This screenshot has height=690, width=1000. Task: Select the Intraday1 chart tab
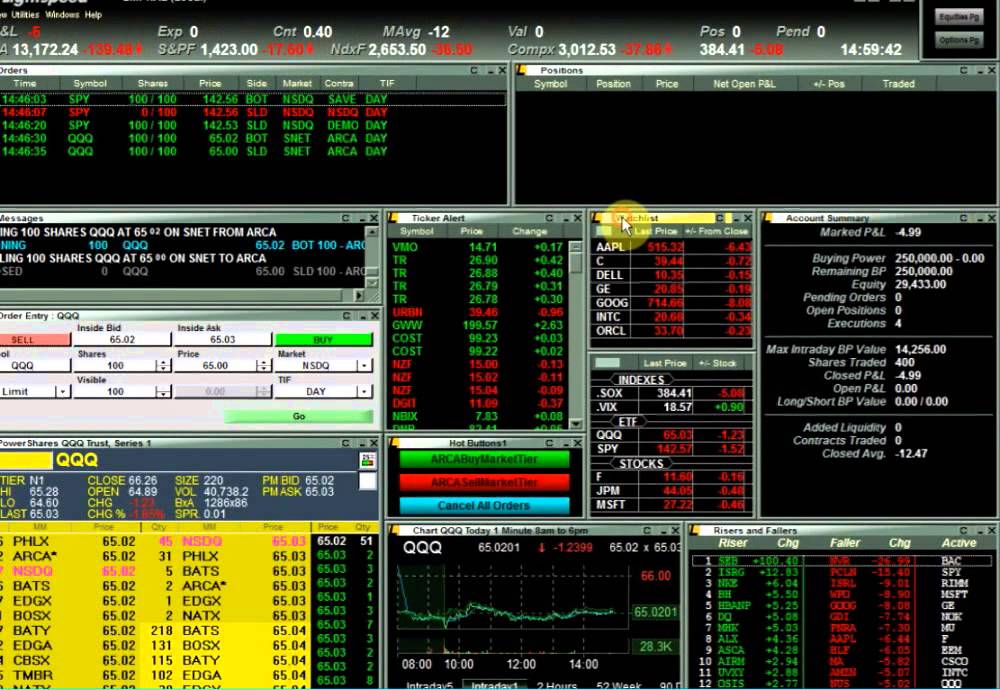pyautogui.click(x=494, y=685)
